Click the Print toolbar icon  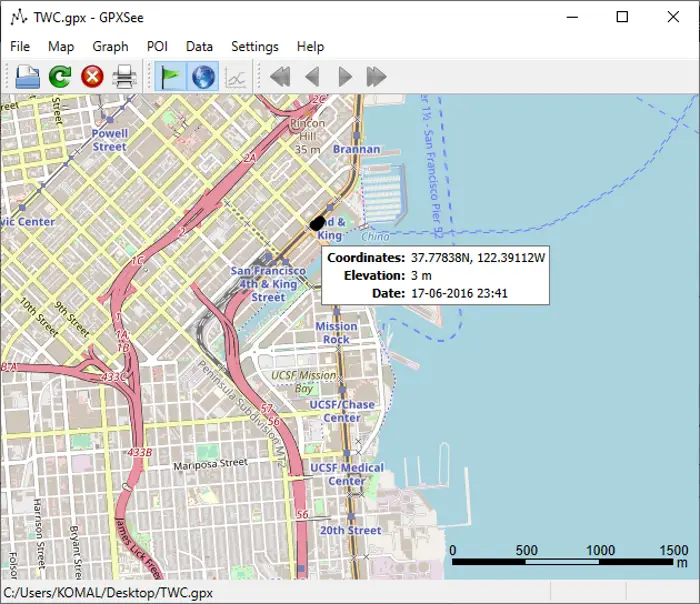click(x=124, y=76)
